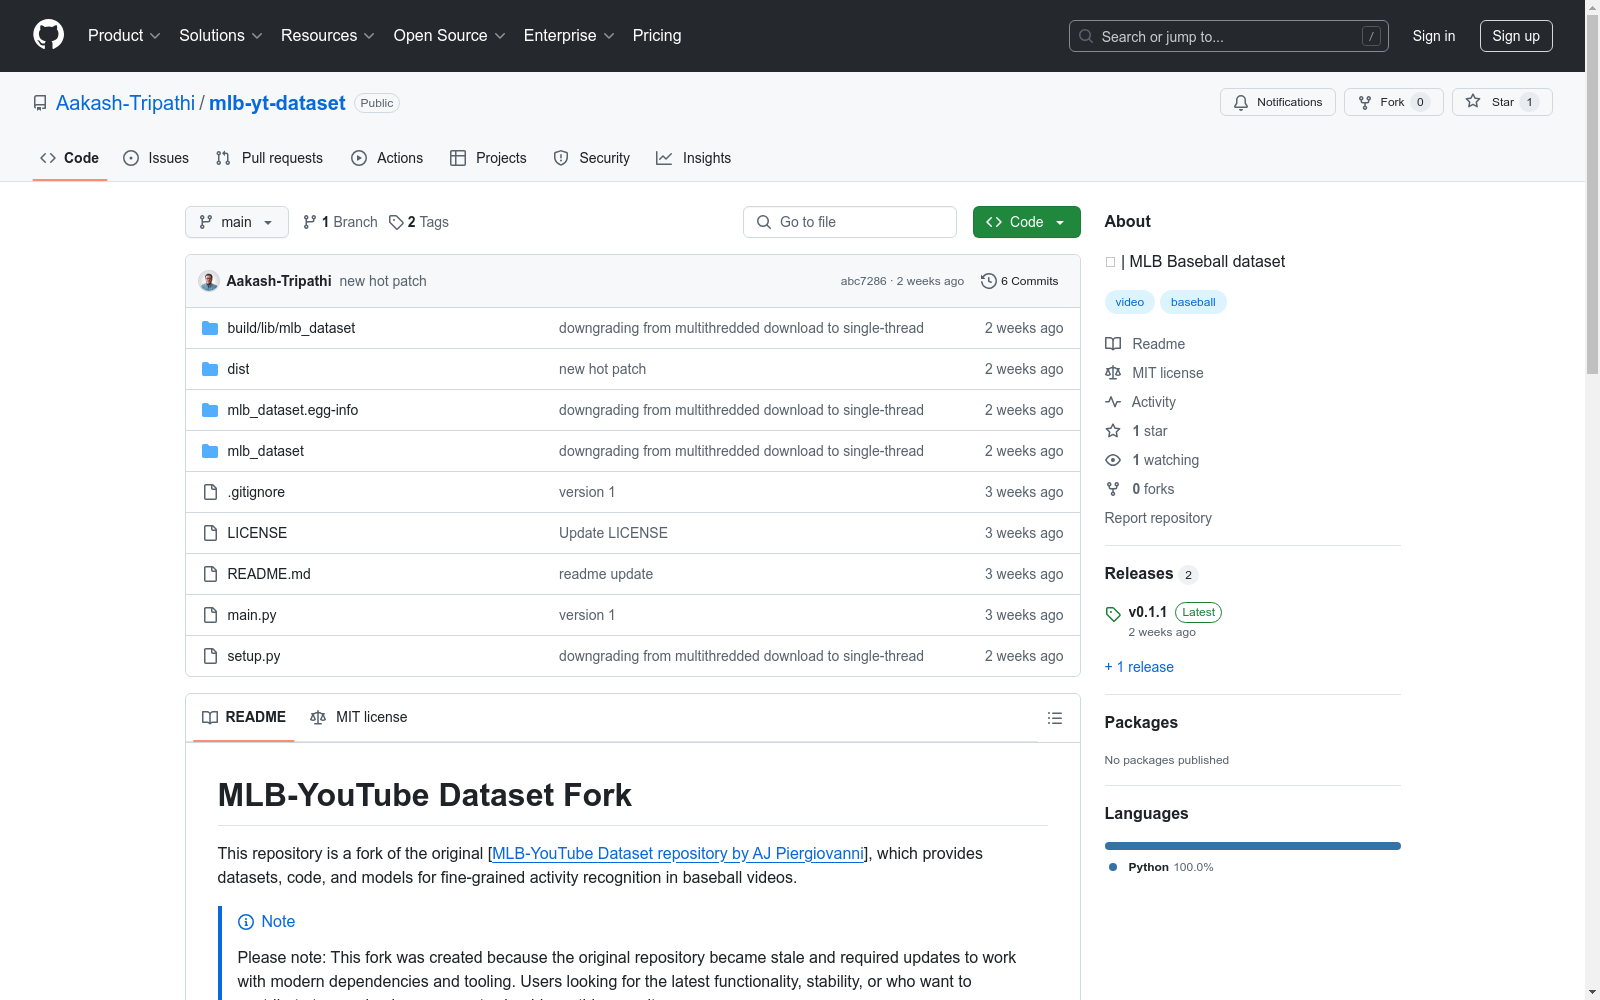Open the commit hash abc7286
This screenshot has width=1600, height=1000.
pyautogui.click(x=863, y=281)
